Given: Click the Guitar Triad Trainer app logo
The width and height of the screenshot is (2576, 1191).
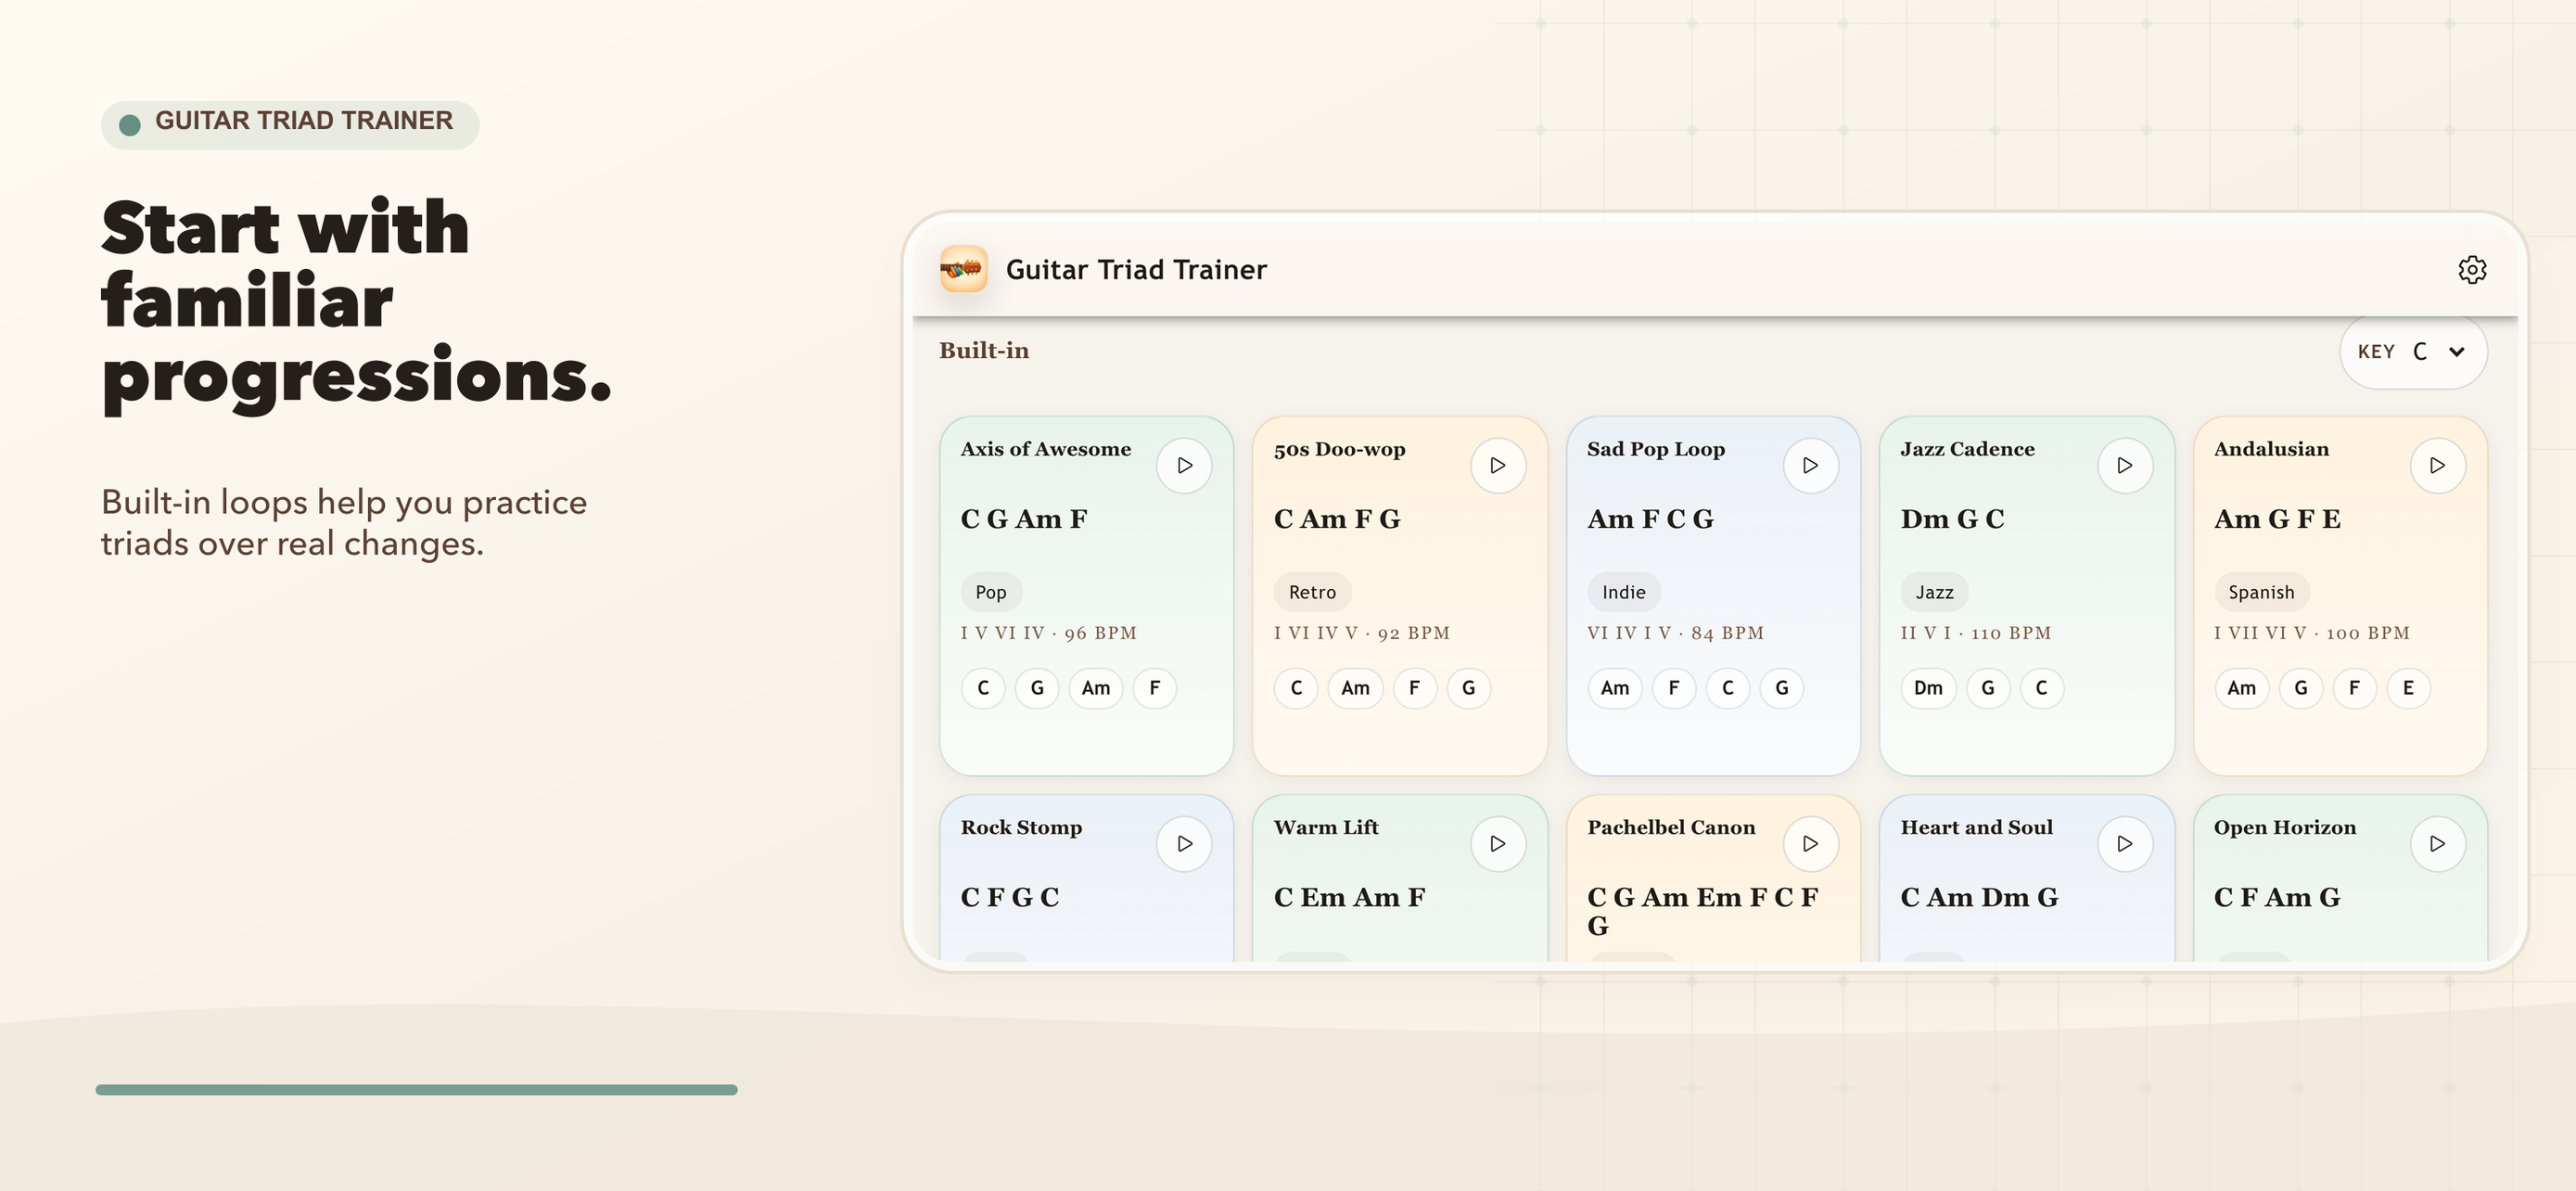Looking at the screenshot, I should coord(963,269).
